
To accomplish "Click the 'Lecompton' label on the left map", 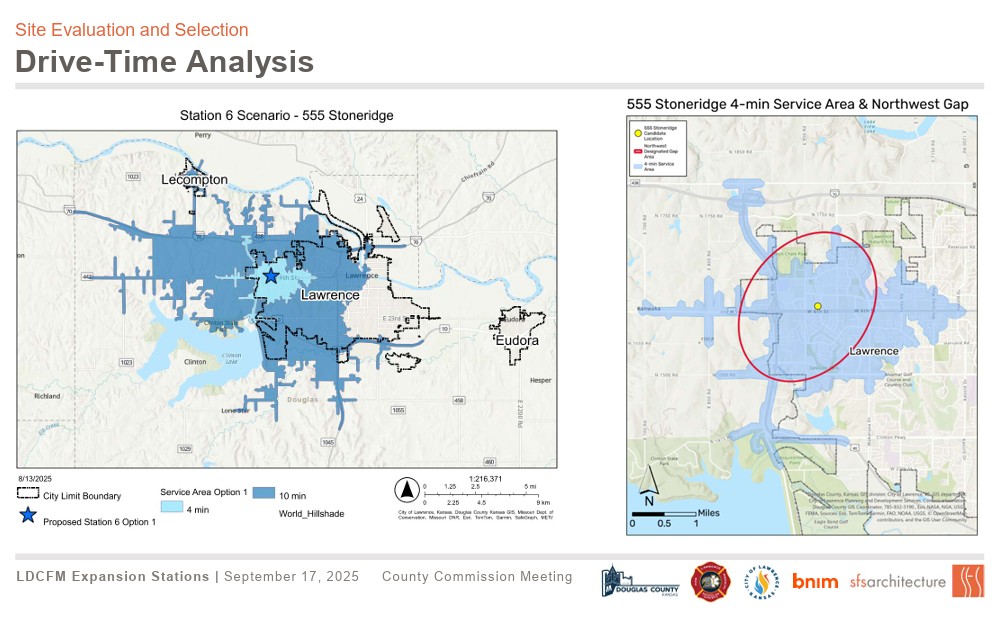I will 194,179.
